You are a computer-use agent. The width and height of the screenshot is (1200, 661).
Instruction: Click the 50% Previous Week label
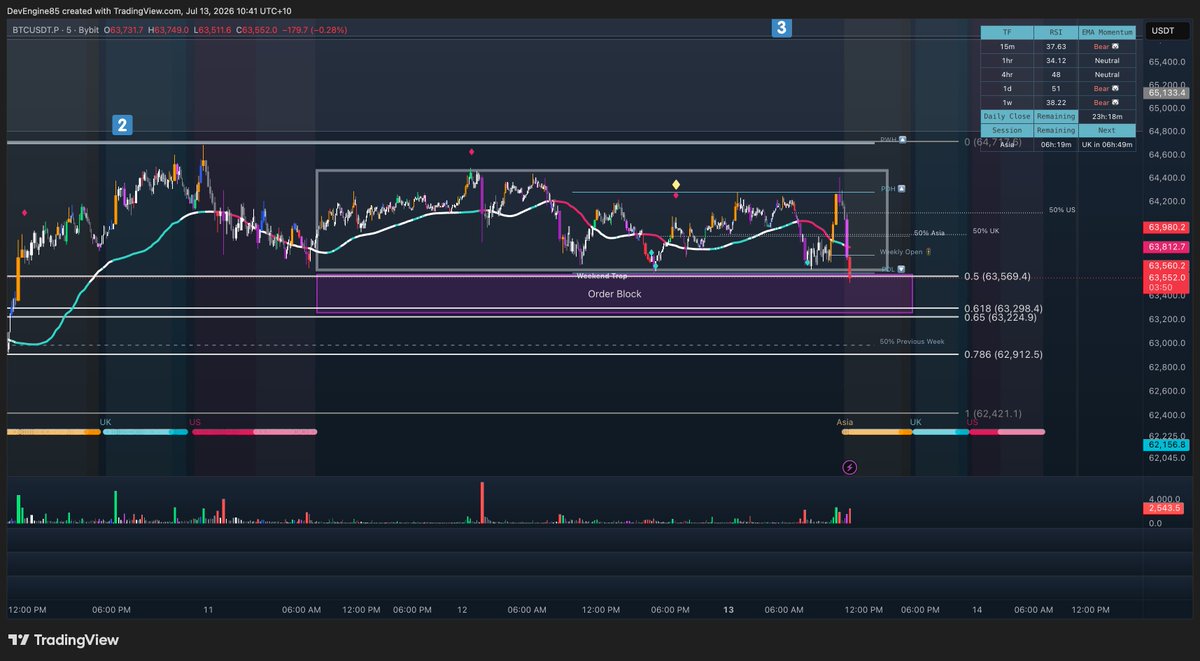pos(912,342)
